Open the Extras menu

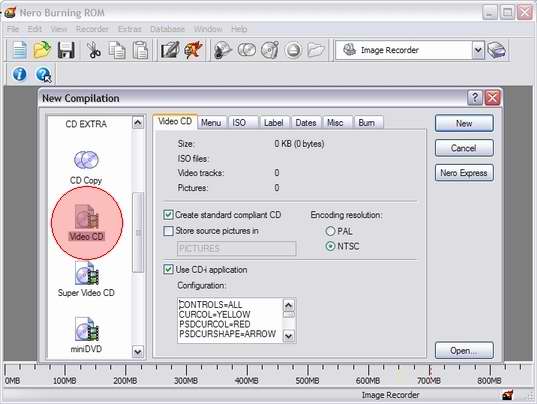tap(129, 29)
